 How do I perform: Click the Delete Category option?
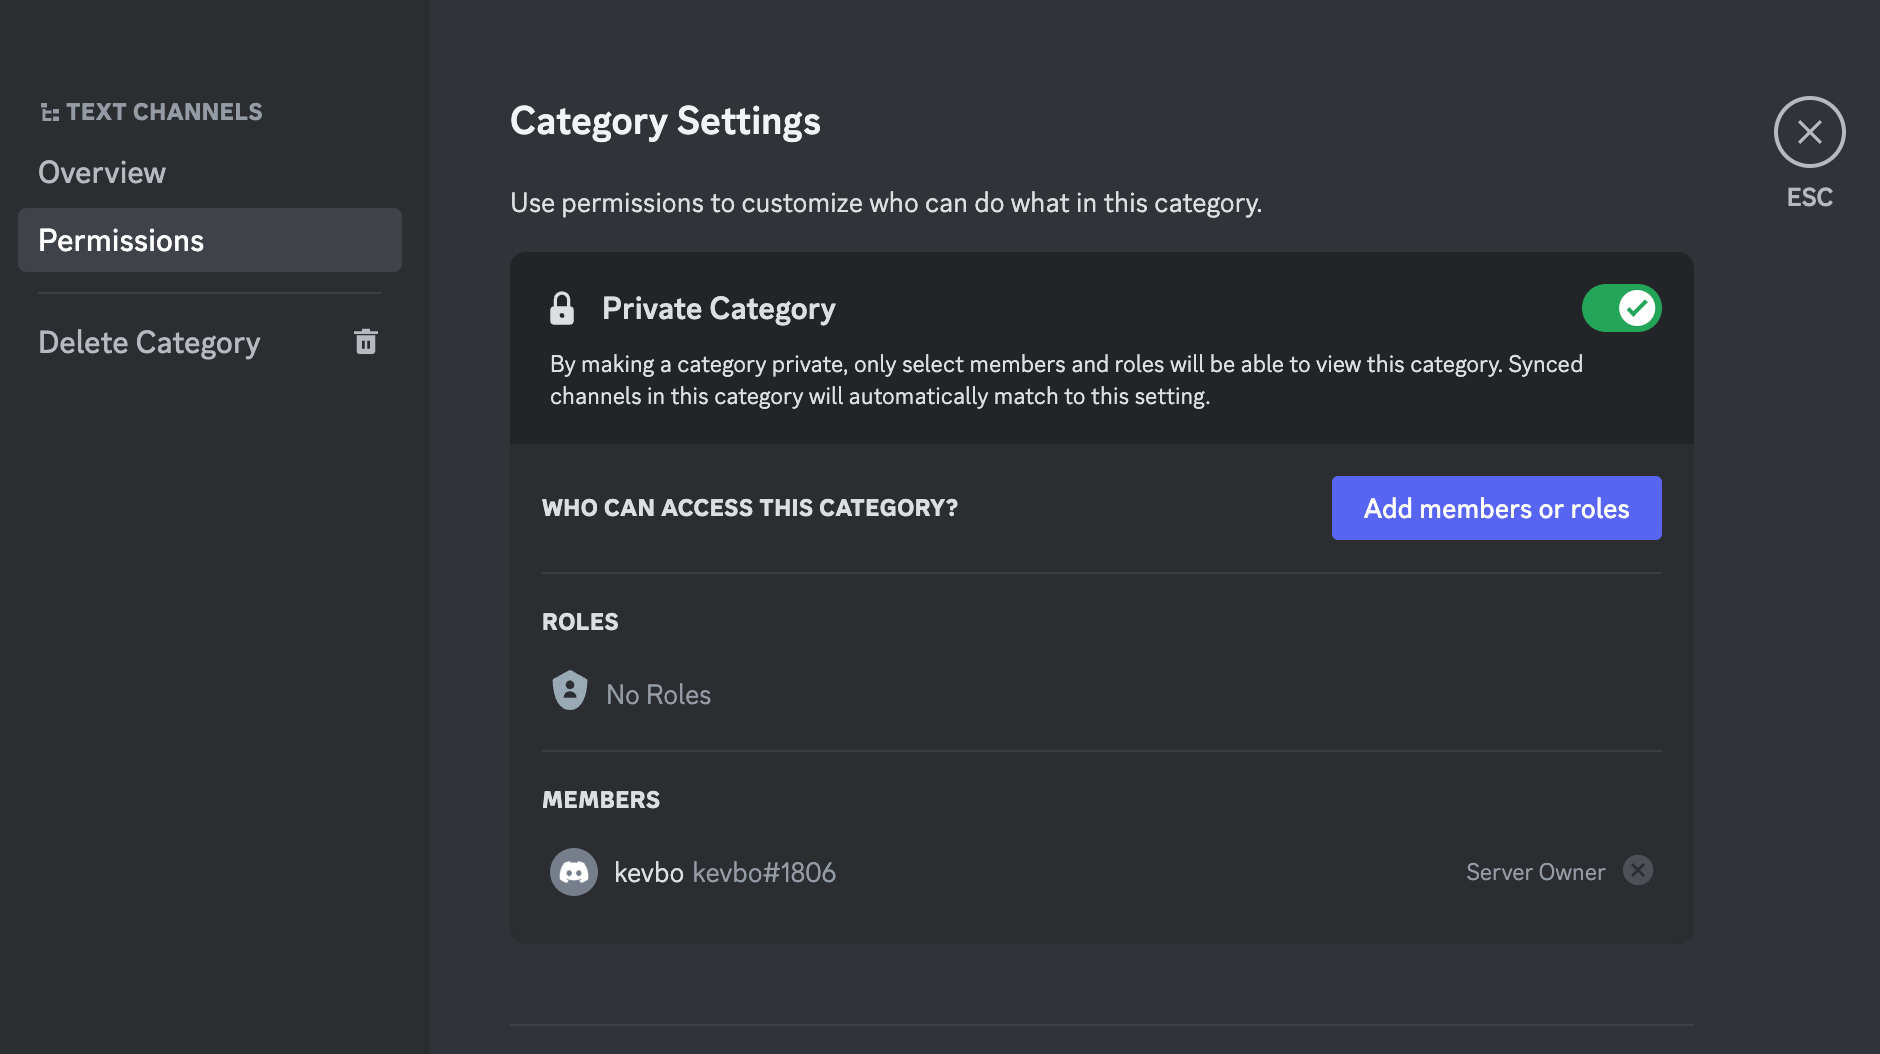(149, 342)
